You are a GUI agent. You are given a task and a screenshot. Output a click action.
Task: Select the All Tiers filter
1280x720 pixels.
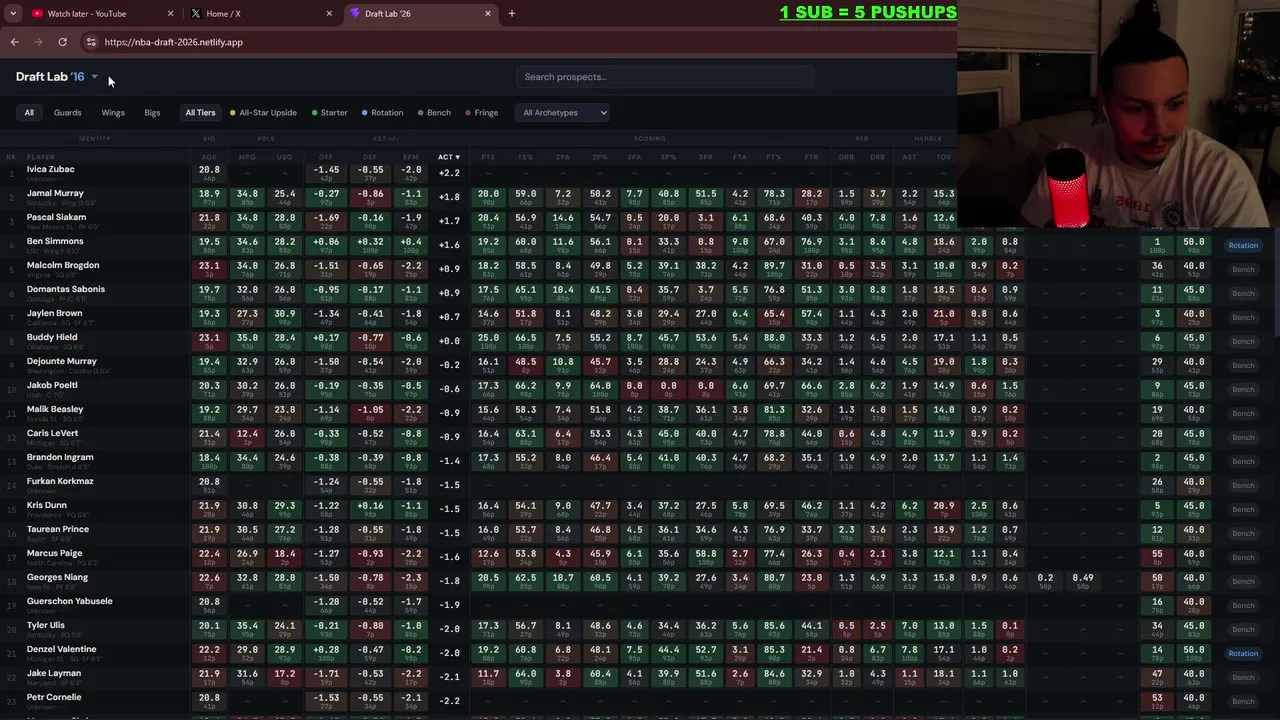point(200,113)
